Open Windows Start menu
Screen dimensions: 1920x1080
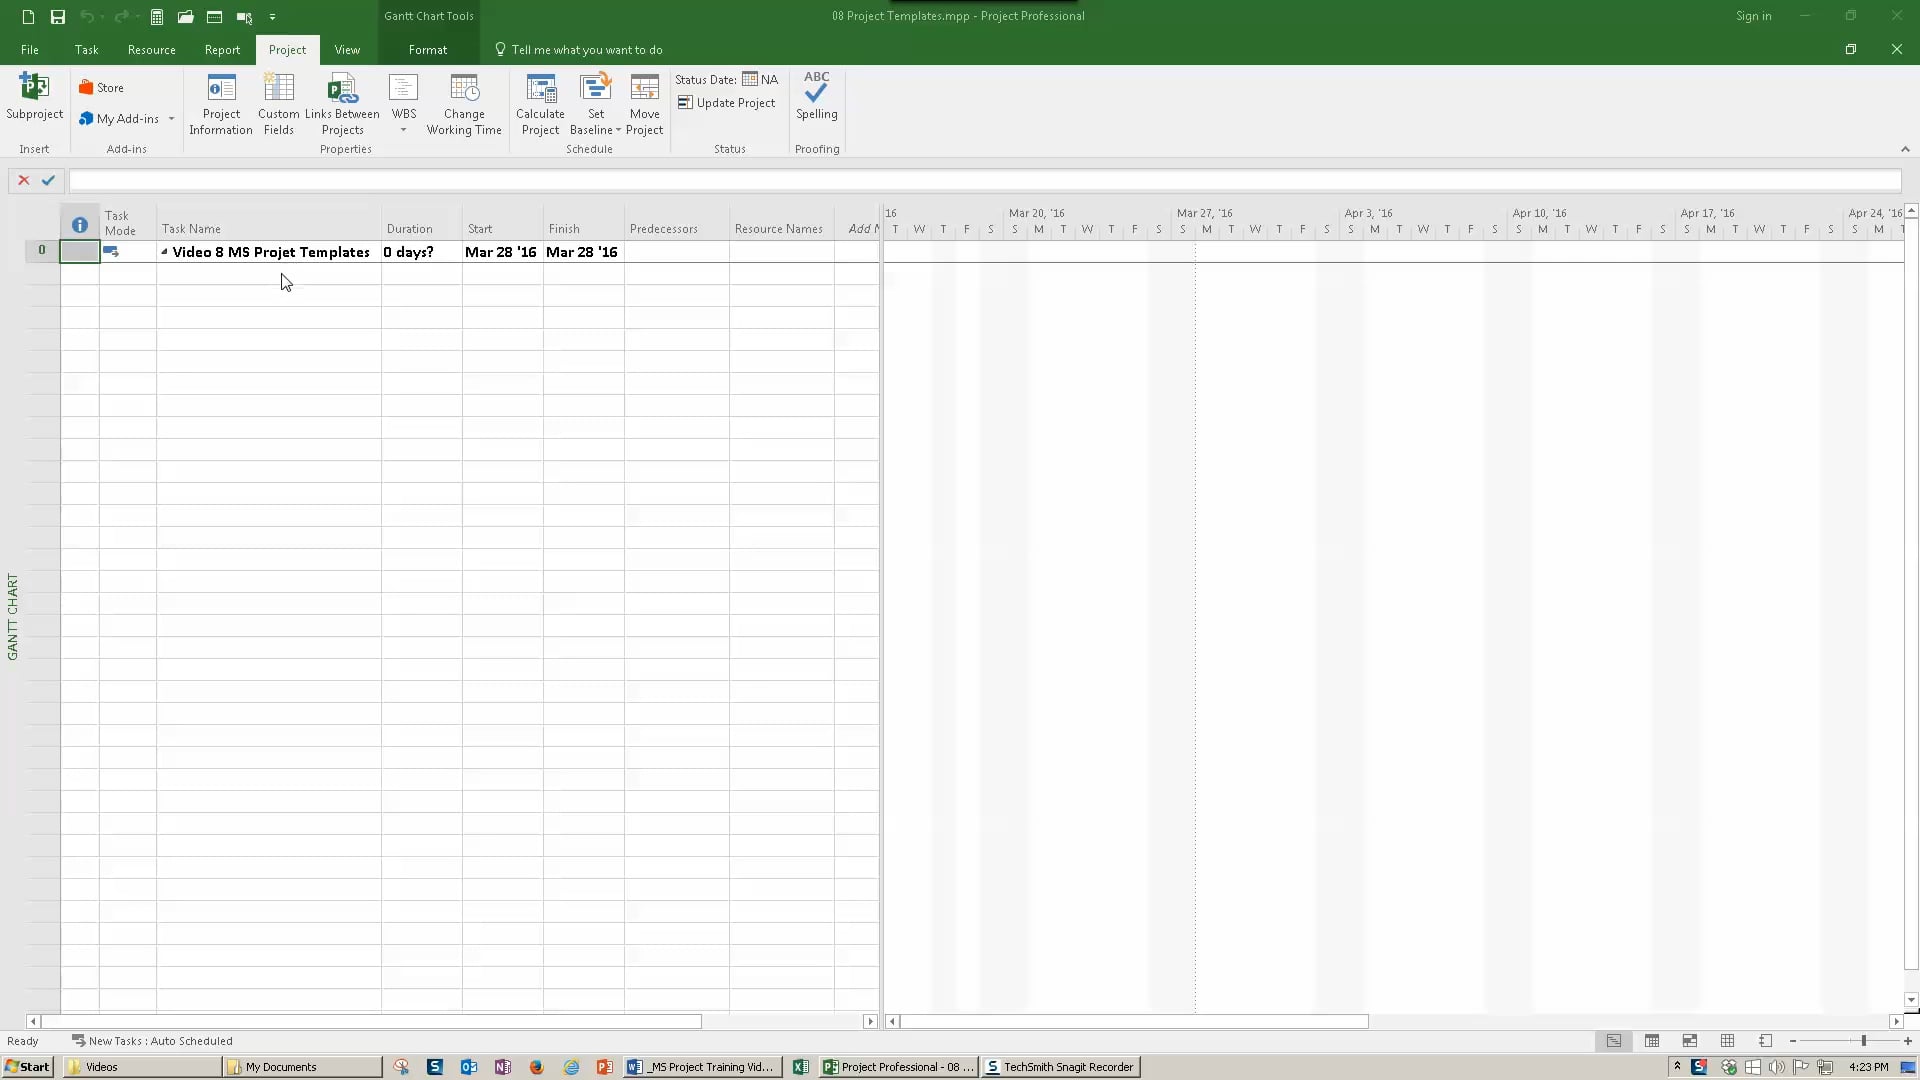pyautogui.click(x=27, y=1067)
